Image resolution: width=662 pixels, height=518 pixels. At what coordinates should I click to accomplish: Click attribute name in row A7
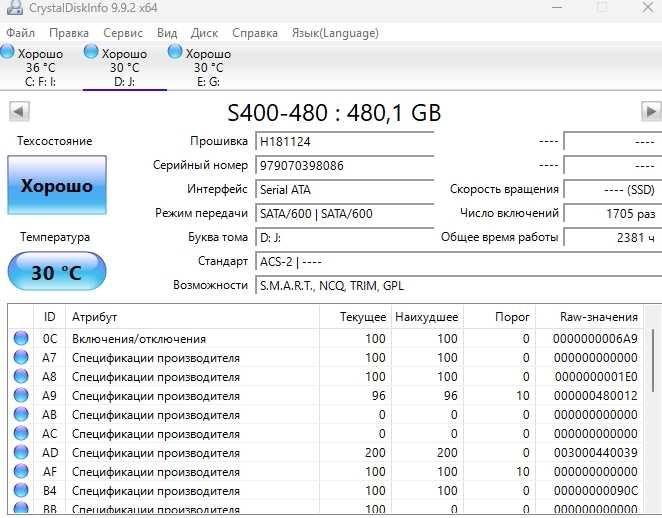155,358
